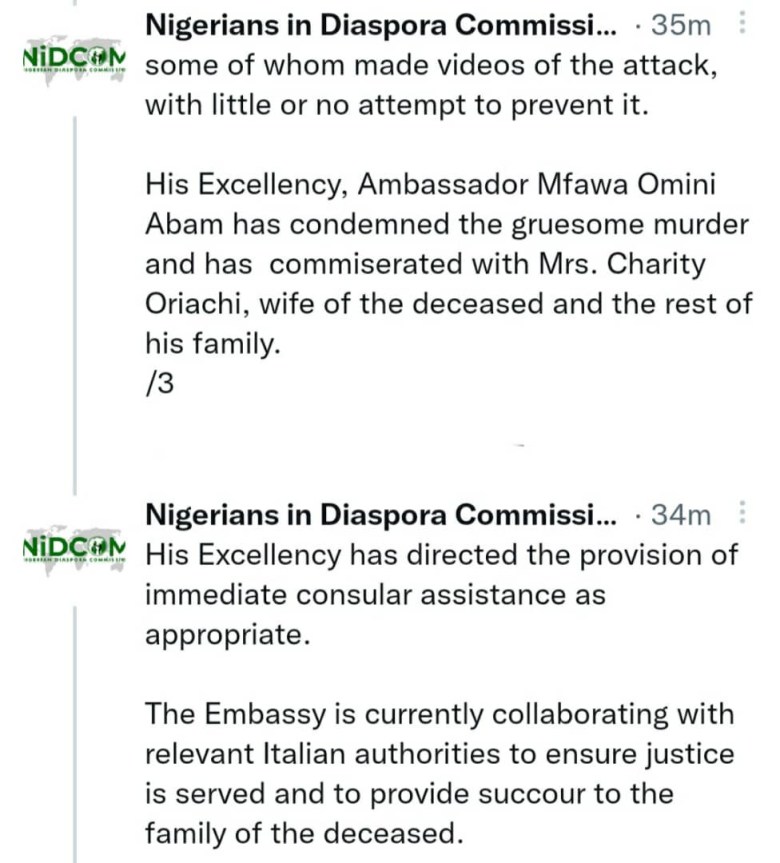Open the NIDCOM avatar on the 35m tweet

coord(74,59)
